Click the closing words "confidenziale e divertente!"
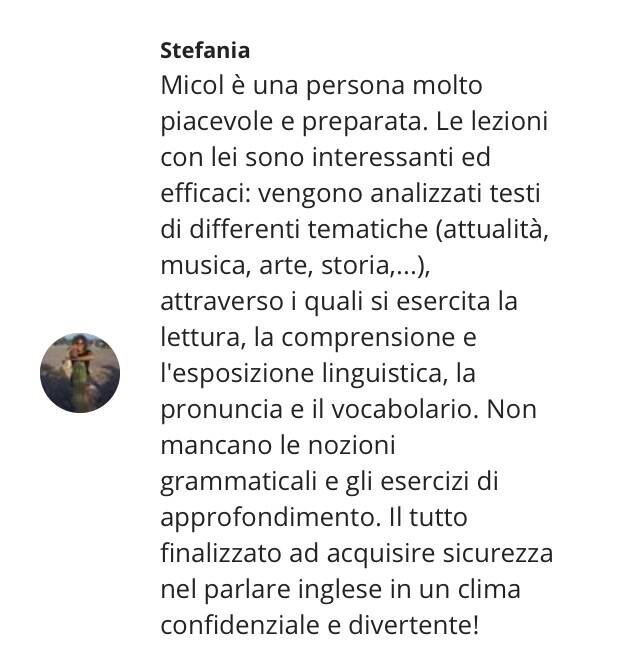The height and width of the screenshot is (660, 639). (320, 626)
